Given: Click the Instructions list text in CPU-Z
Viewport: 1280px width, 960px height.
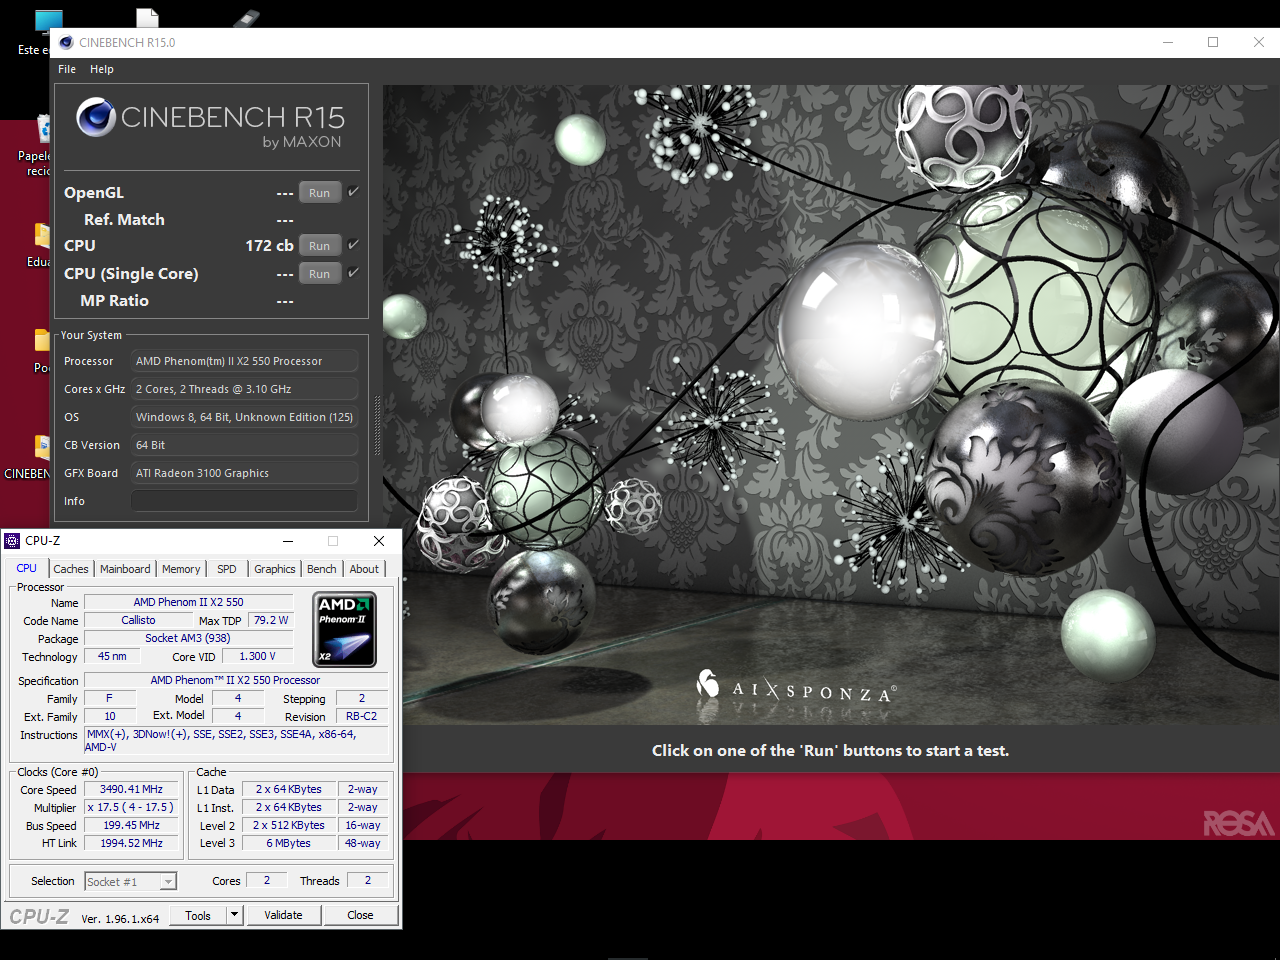Looking at the screenshot, I should [x=237, y=740].
